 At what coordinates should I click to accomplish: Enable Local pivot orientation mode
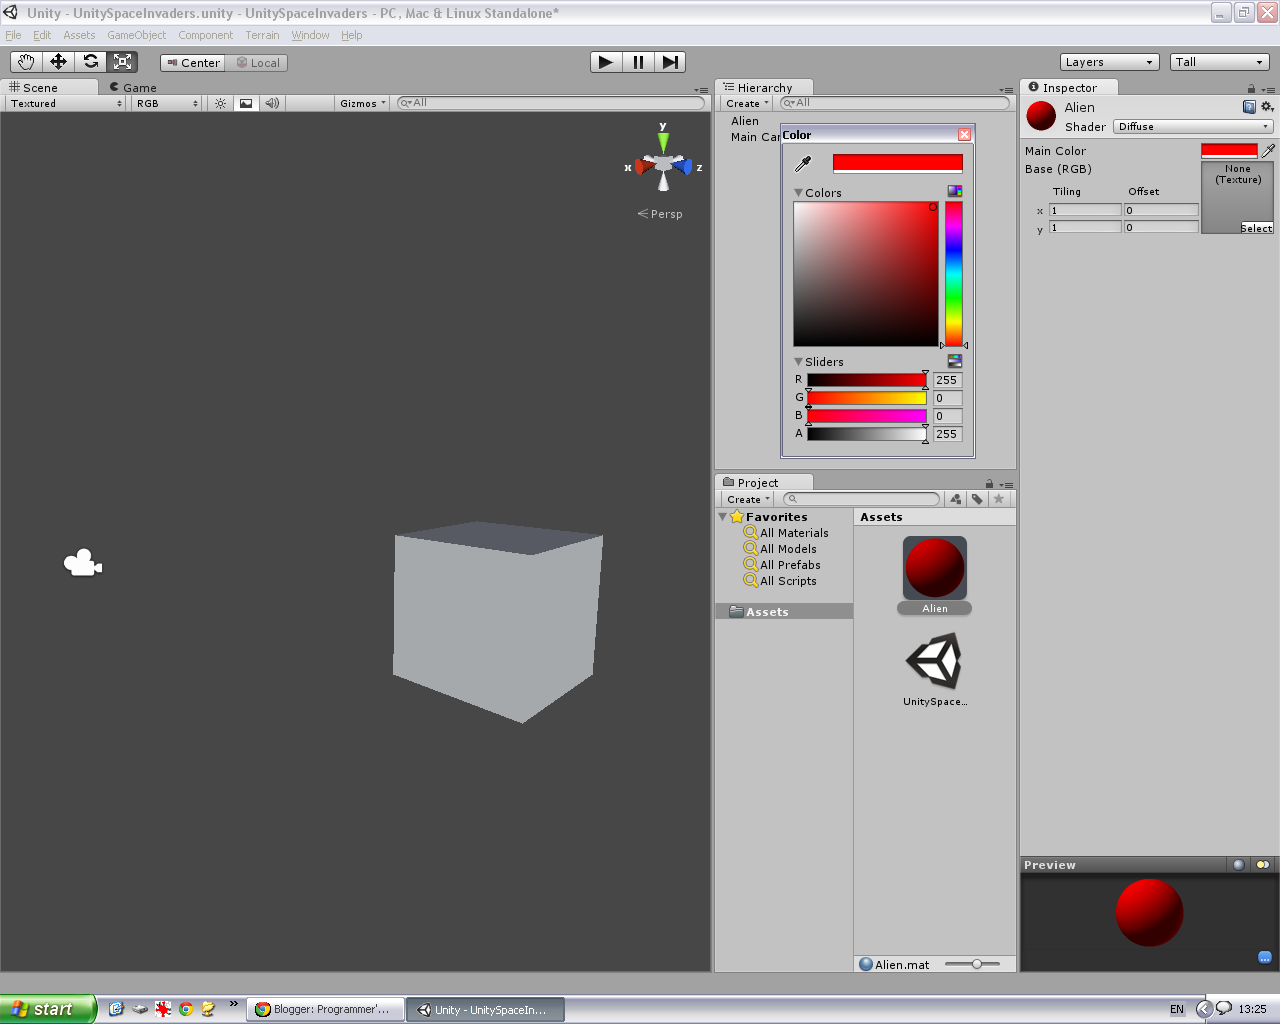[257, 62]
